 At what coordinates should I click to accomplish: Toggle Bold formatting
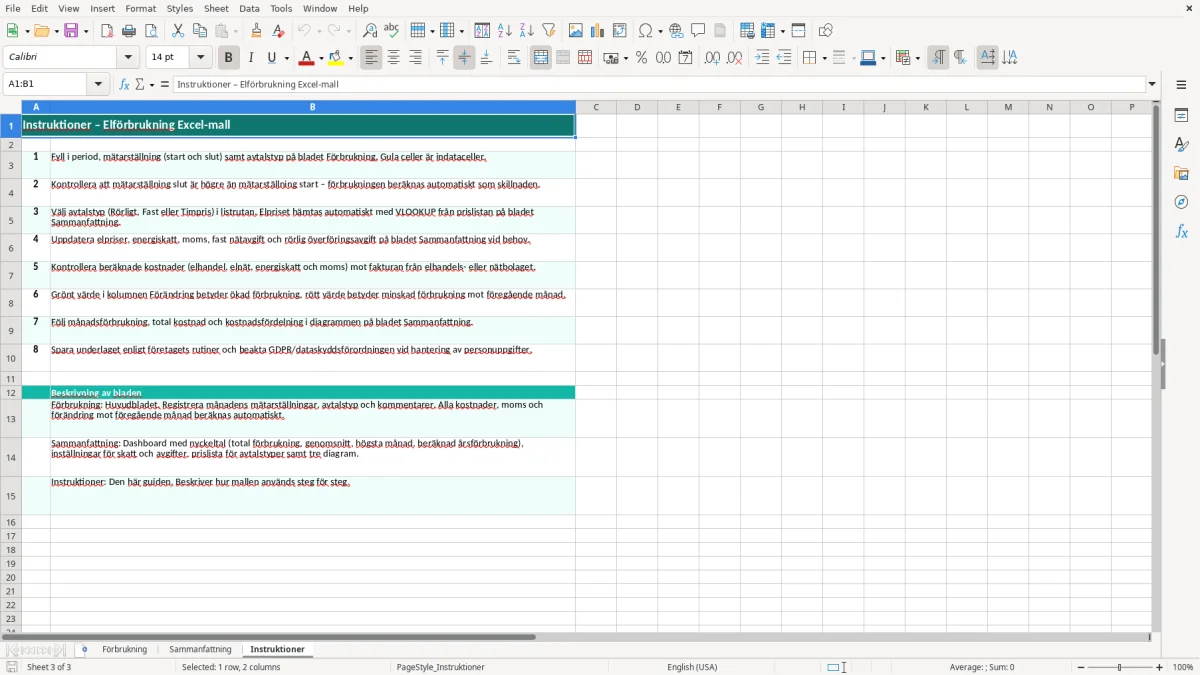pyautogui.click(x=229, y=58)
